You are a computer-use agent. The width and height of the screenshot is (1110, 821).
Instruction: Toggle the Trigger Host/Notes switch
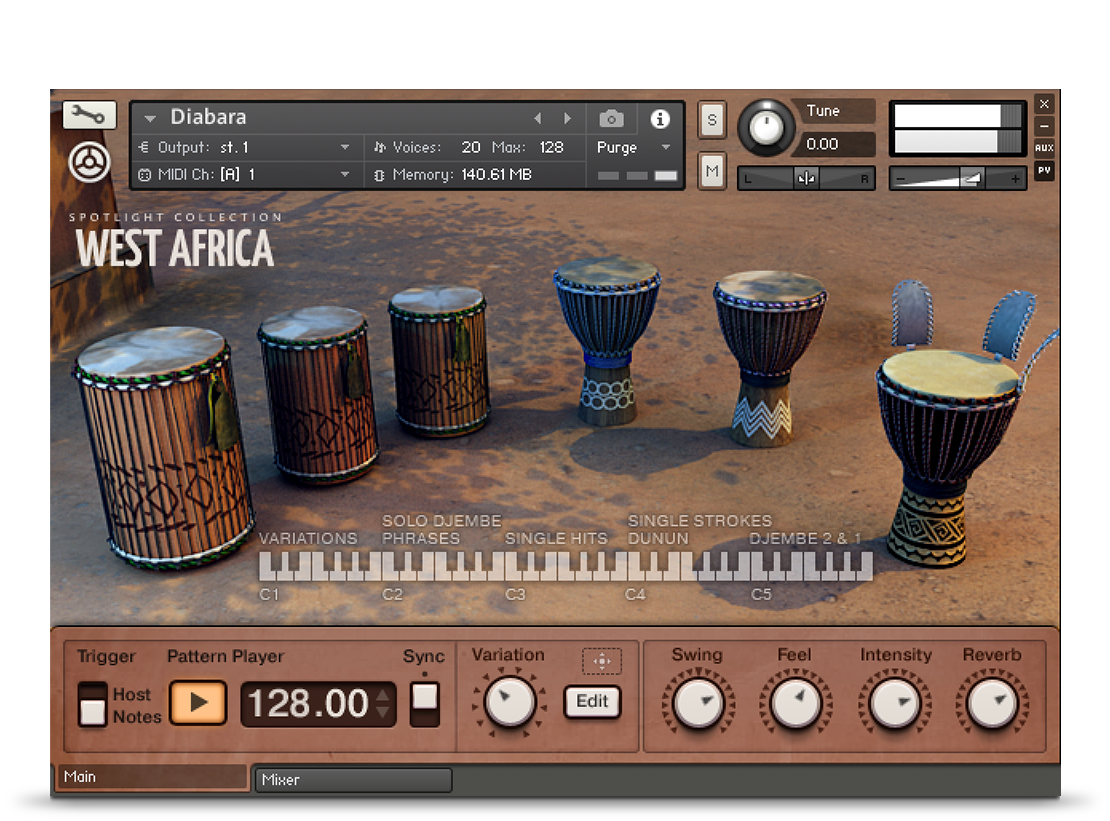(92, 704)
